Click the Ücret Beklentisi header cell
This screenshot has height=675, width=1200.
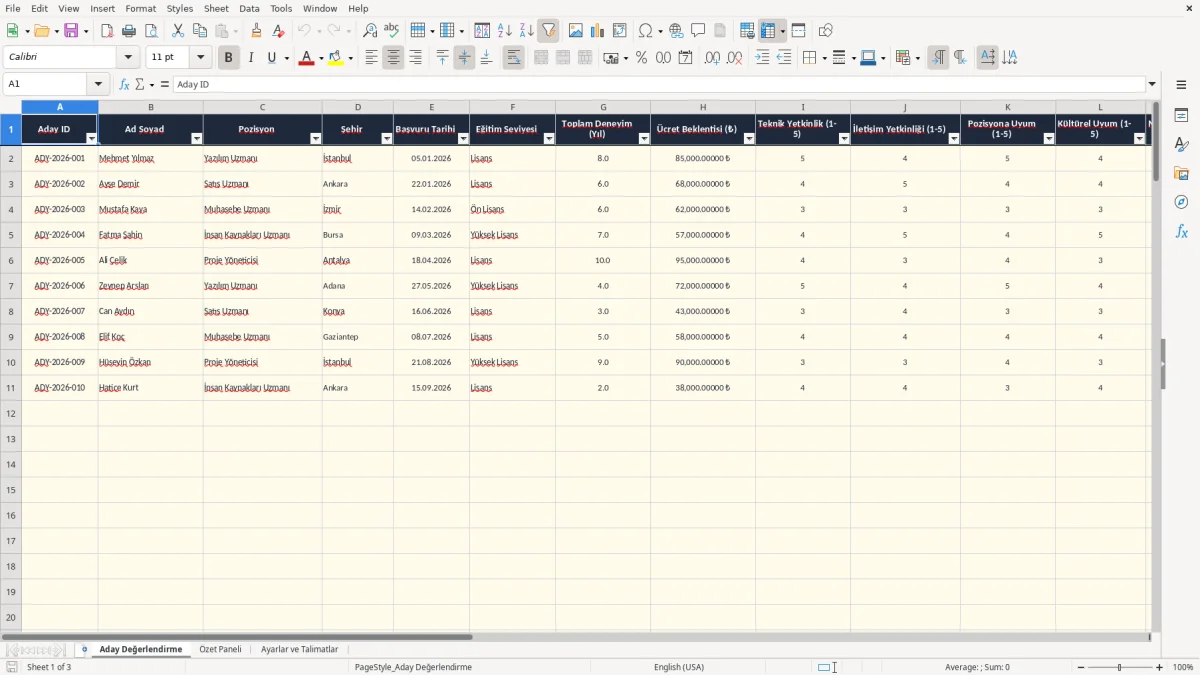[703, 129]
